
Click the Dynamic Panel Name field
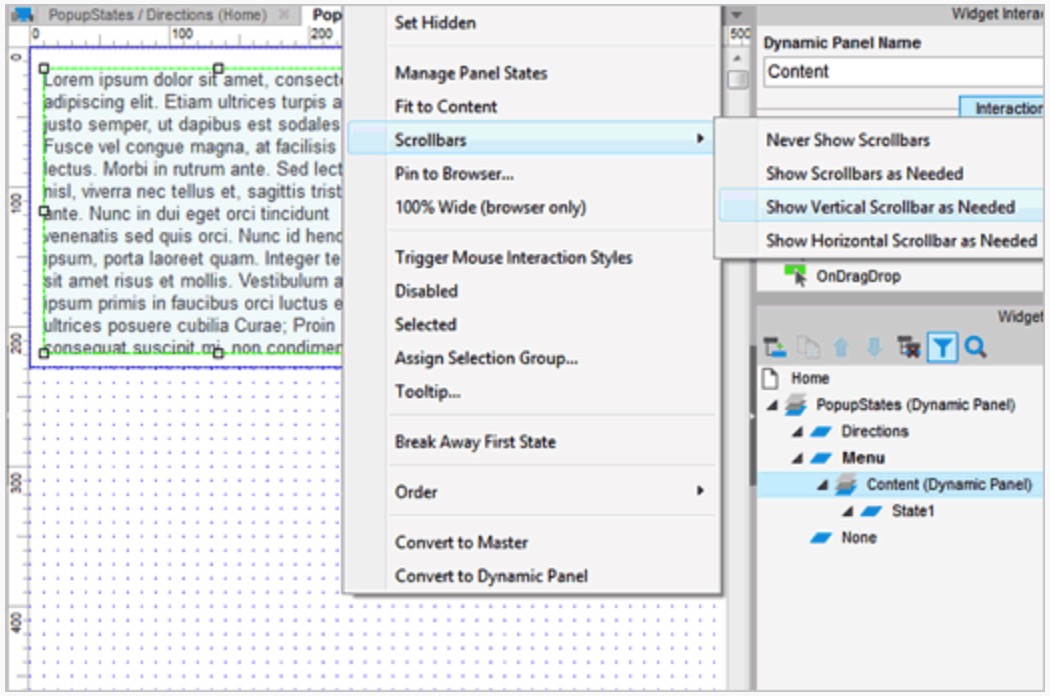(903, 71)
